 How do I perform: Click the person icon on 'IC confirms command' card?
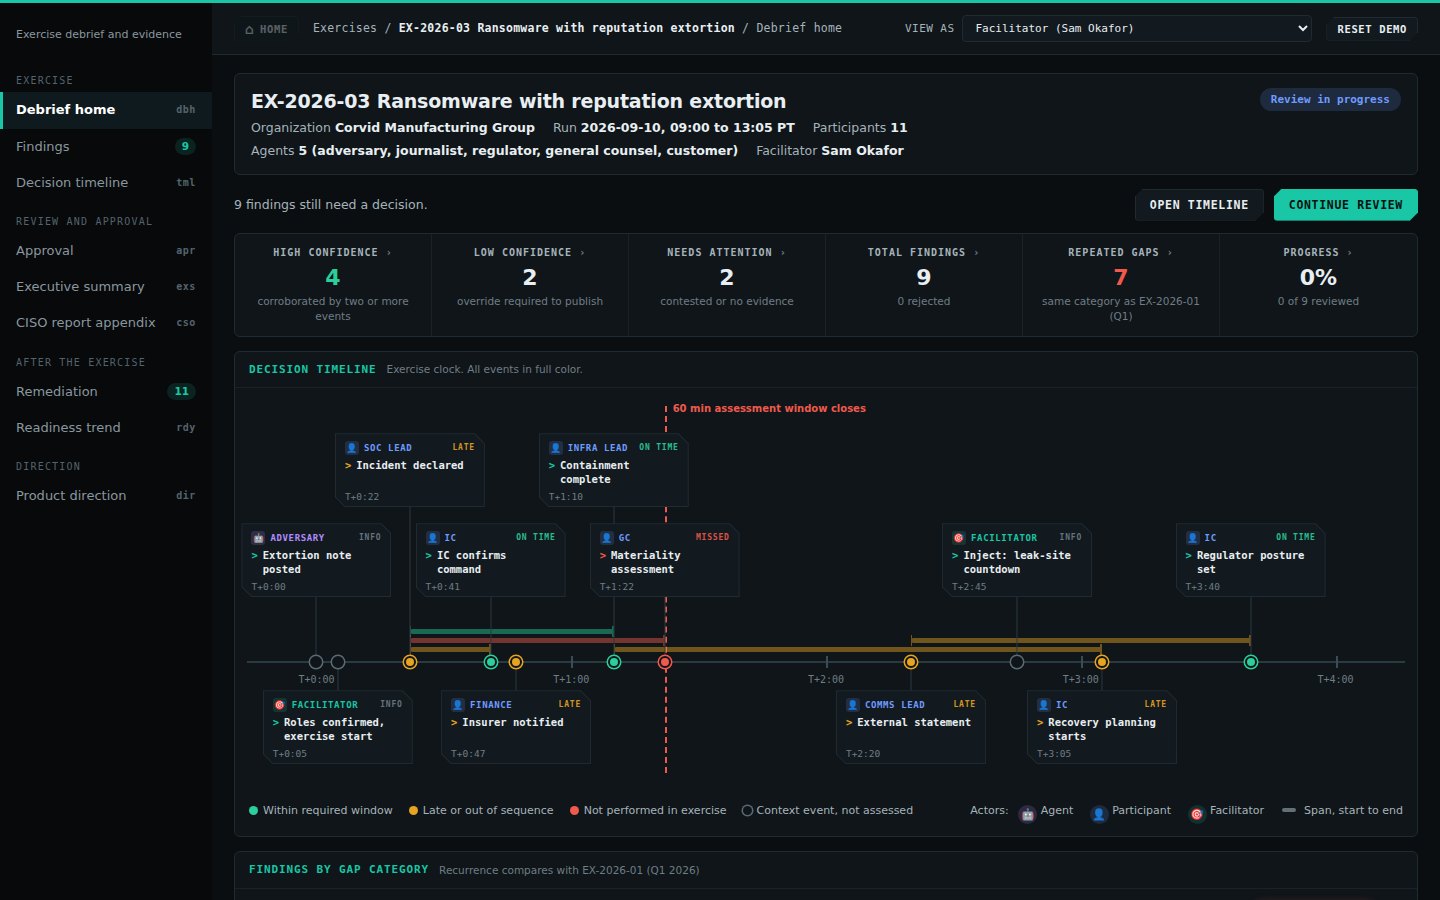tap(433, 538)
